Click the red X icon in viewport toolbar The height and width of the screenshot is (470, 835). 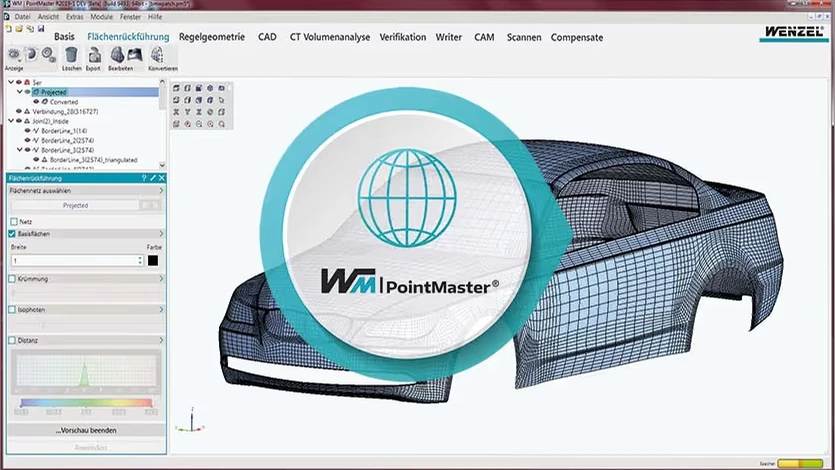176,112
